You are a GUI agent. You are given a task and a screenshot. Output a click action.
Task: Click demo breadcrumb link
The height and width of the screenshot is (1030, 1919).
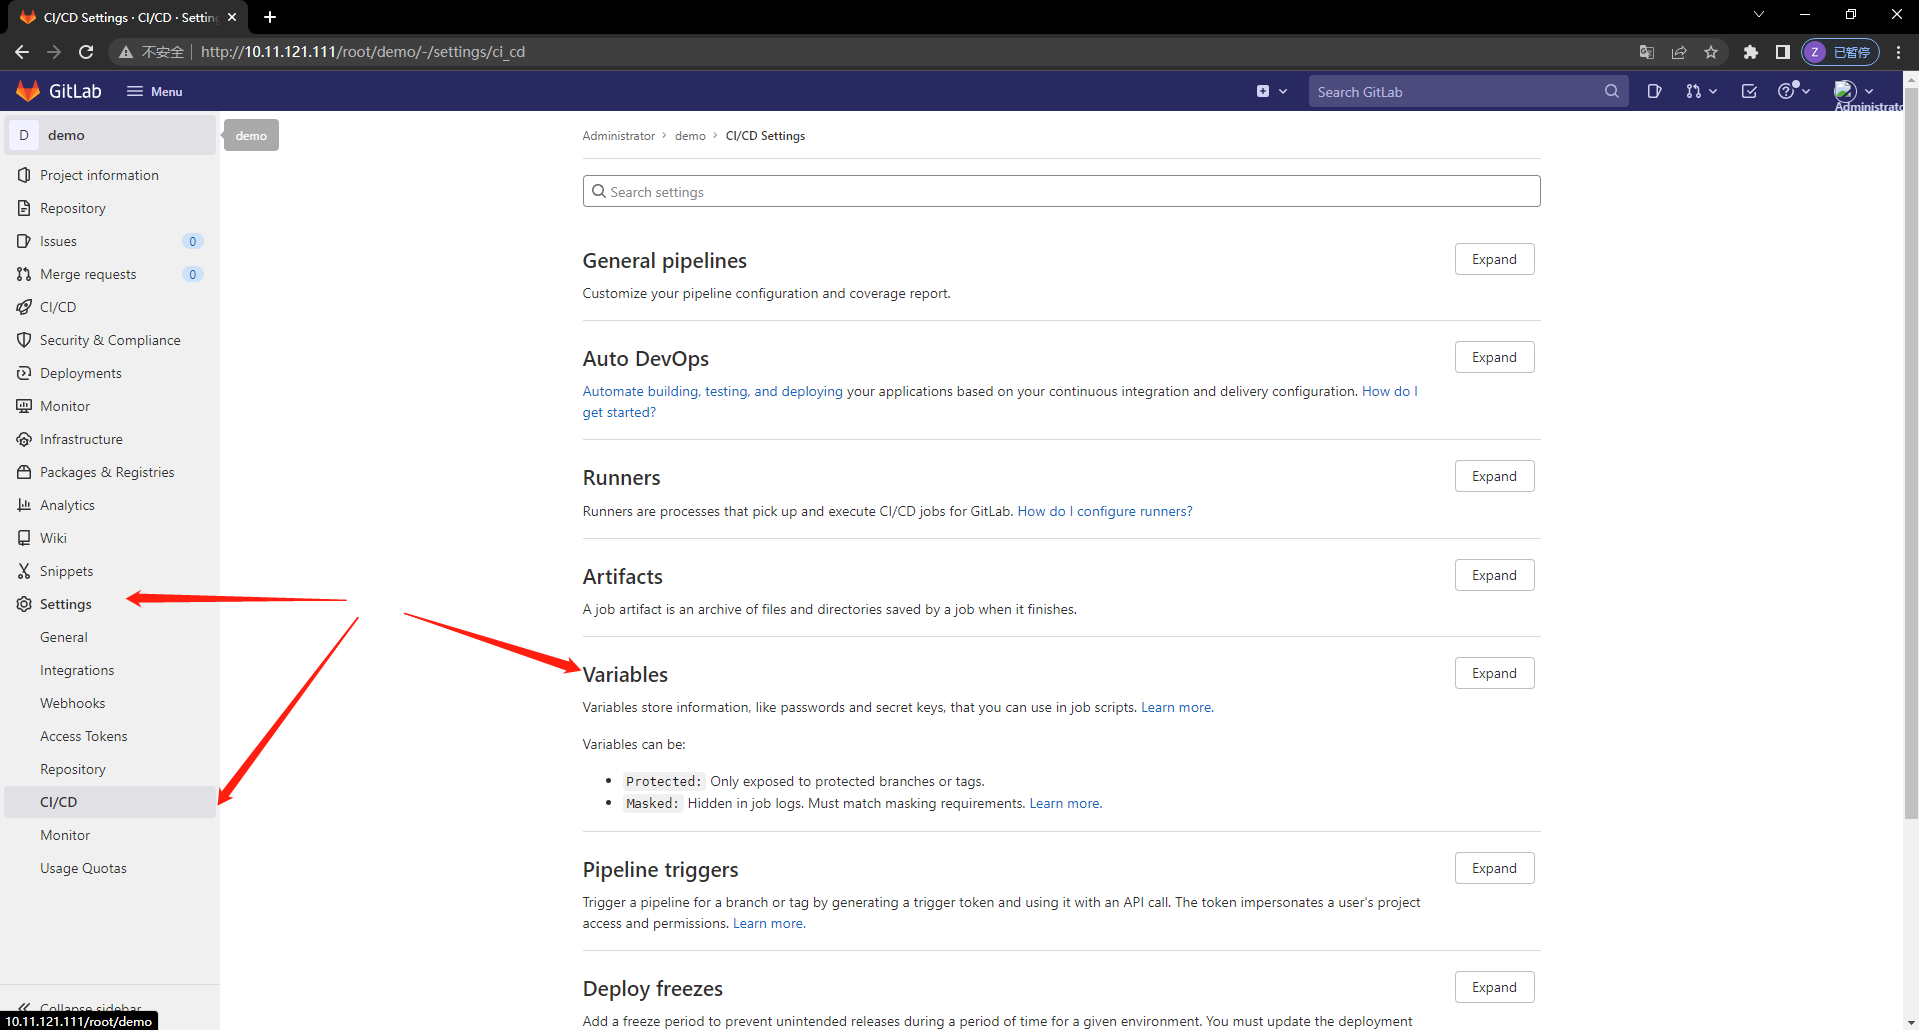[690, 136]
